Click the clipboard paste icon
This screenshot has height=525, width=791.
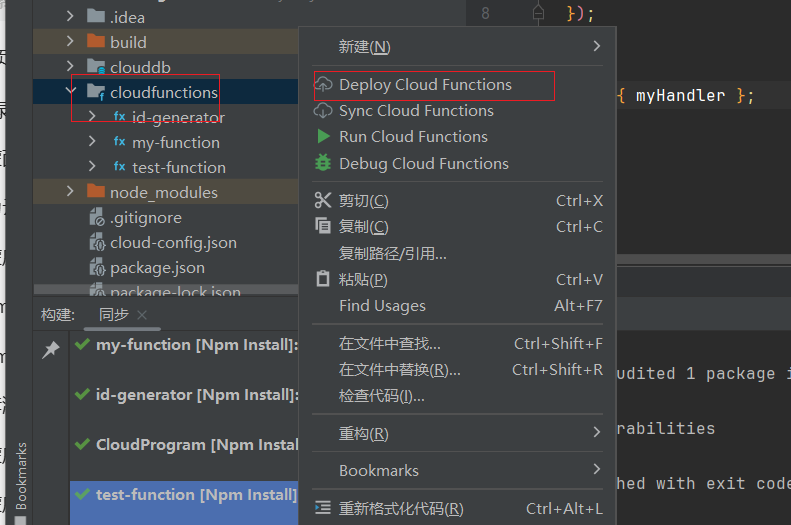tap(323, 278)
